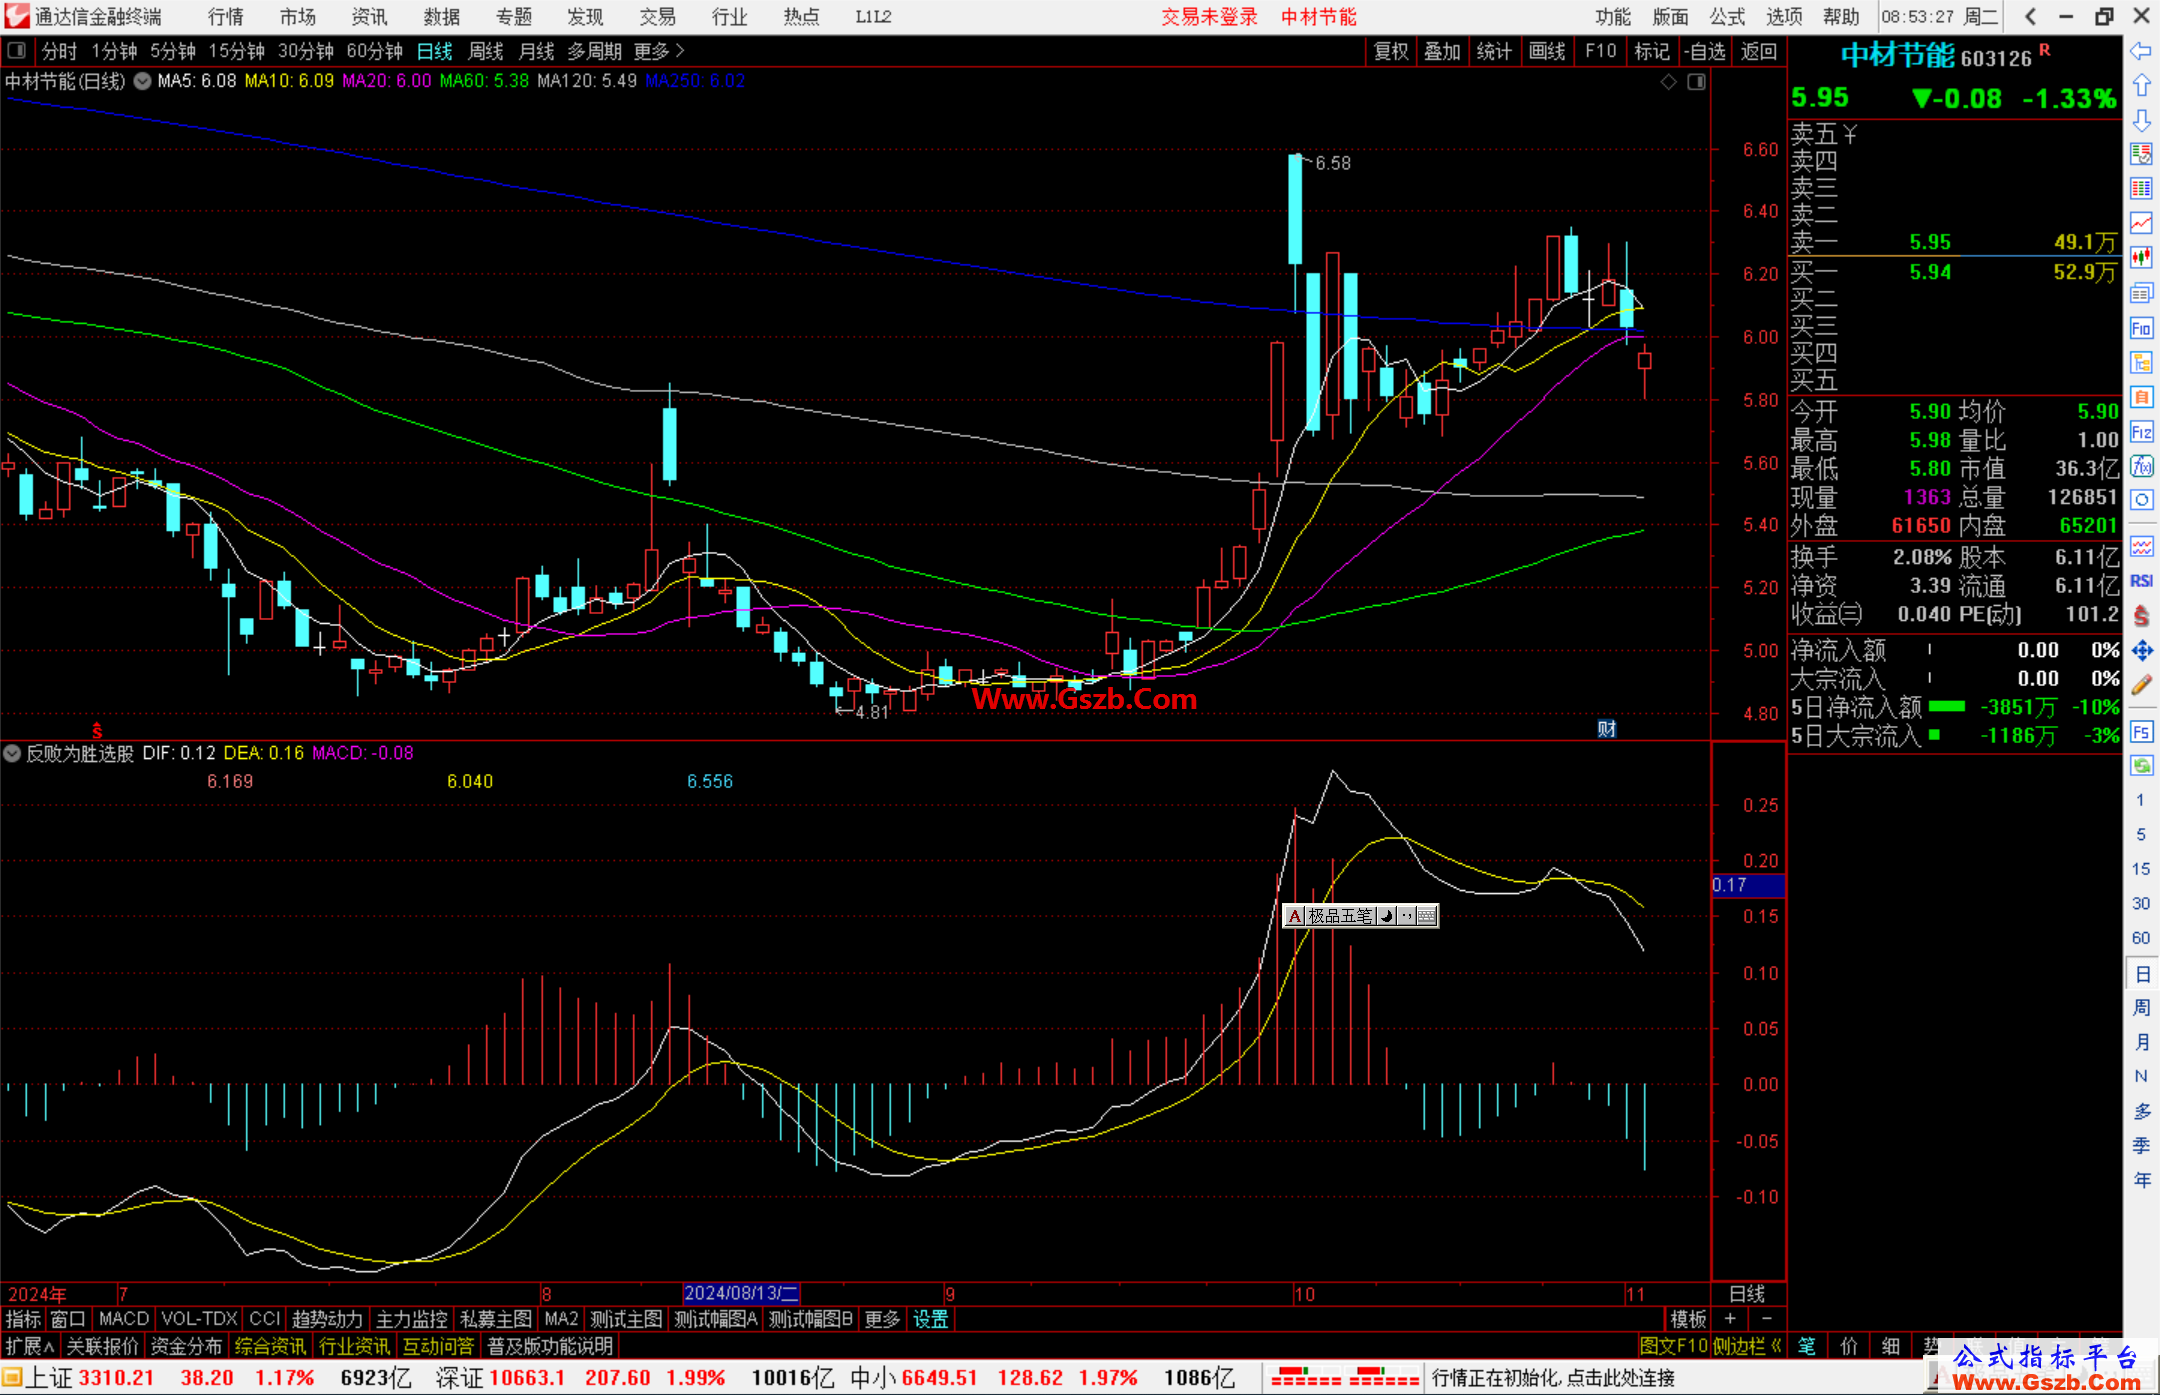Click the 画线 drawing button
The width and height of the screenshot is (2160, 1395).
point(1547,51)
